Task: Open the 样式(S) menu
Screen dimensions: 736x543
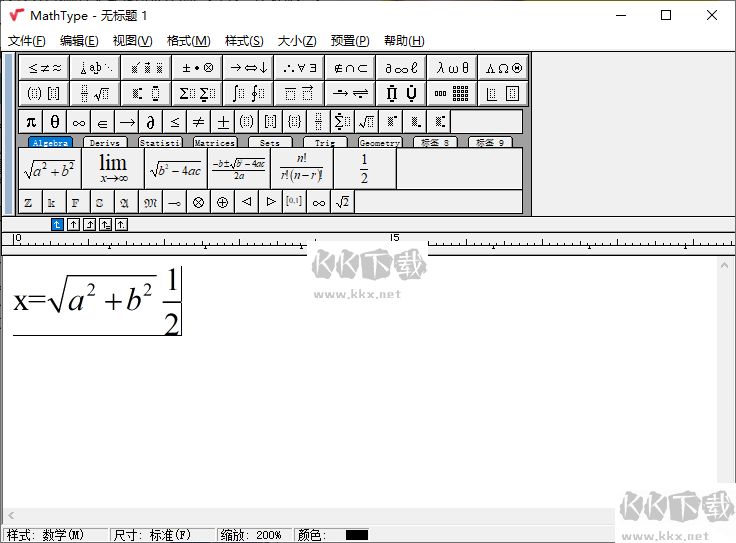Action: tap(244, 41)
